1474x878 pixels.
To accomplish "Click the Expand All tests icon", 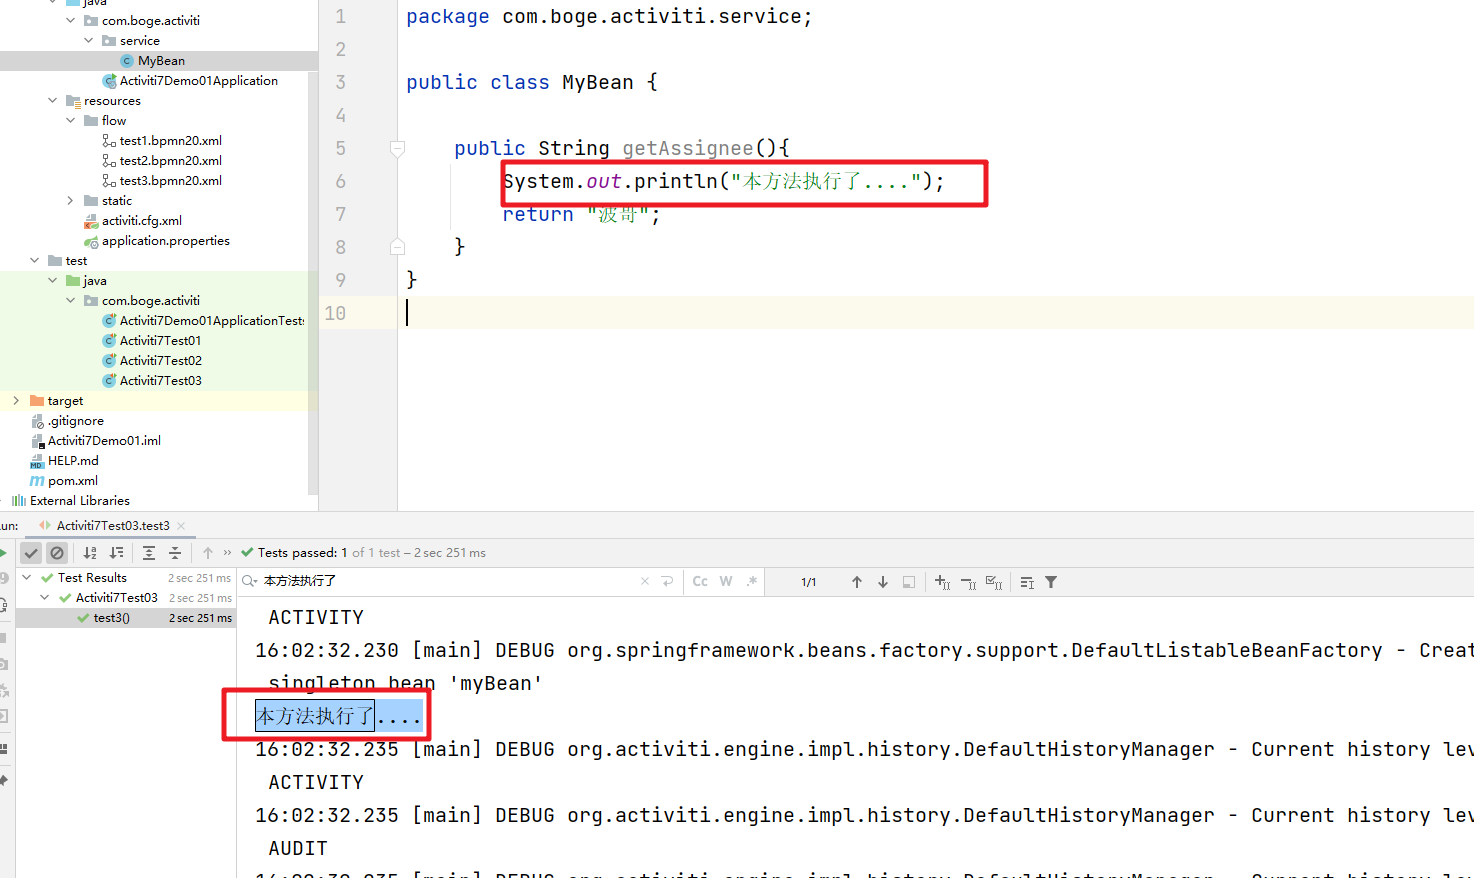I will click(x=149, y=553).
